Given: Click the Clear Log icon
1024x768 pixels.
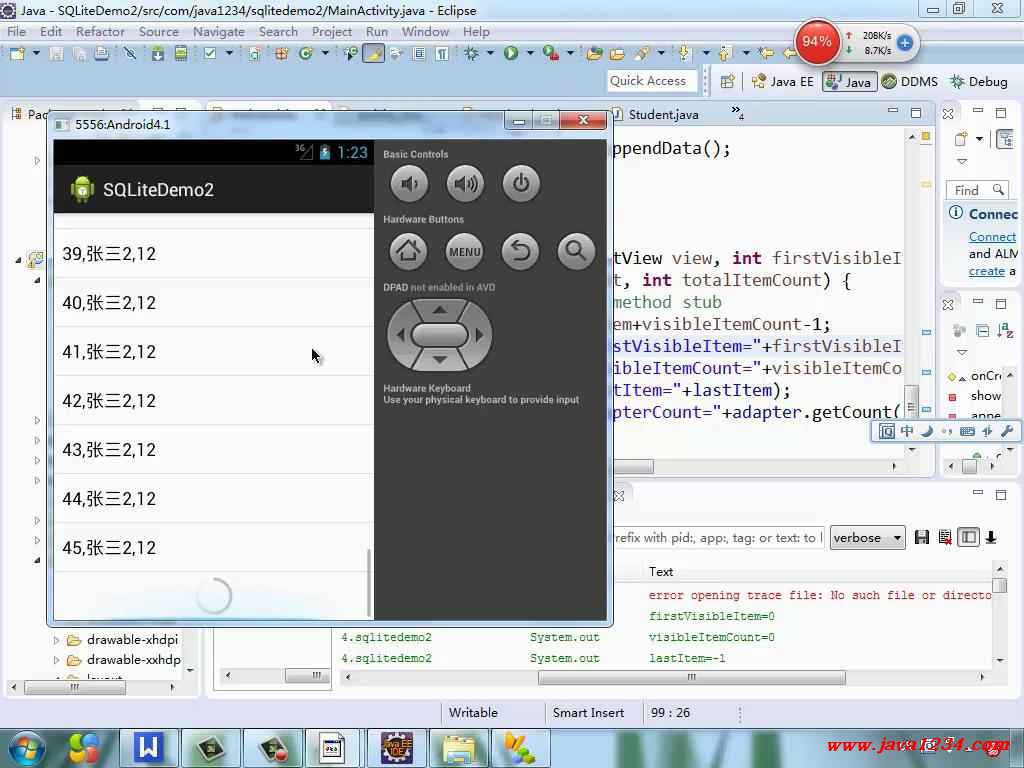Looking at the screenshot, I should pyautogui.click(x=944, y=537).
